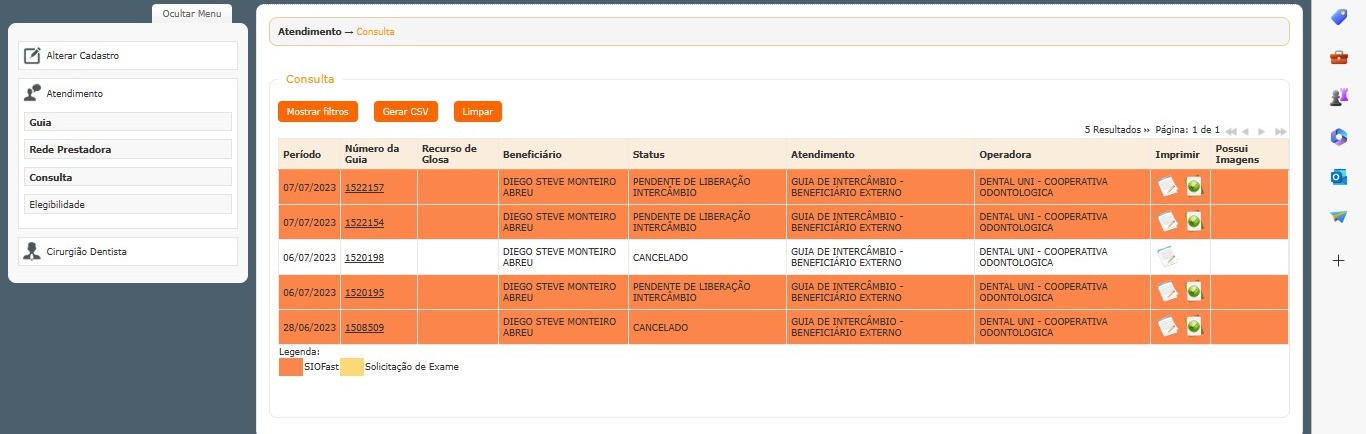Print document for guia 1522154
Viewport: 1366px width, 434px height.
[x=1167, y=222]
